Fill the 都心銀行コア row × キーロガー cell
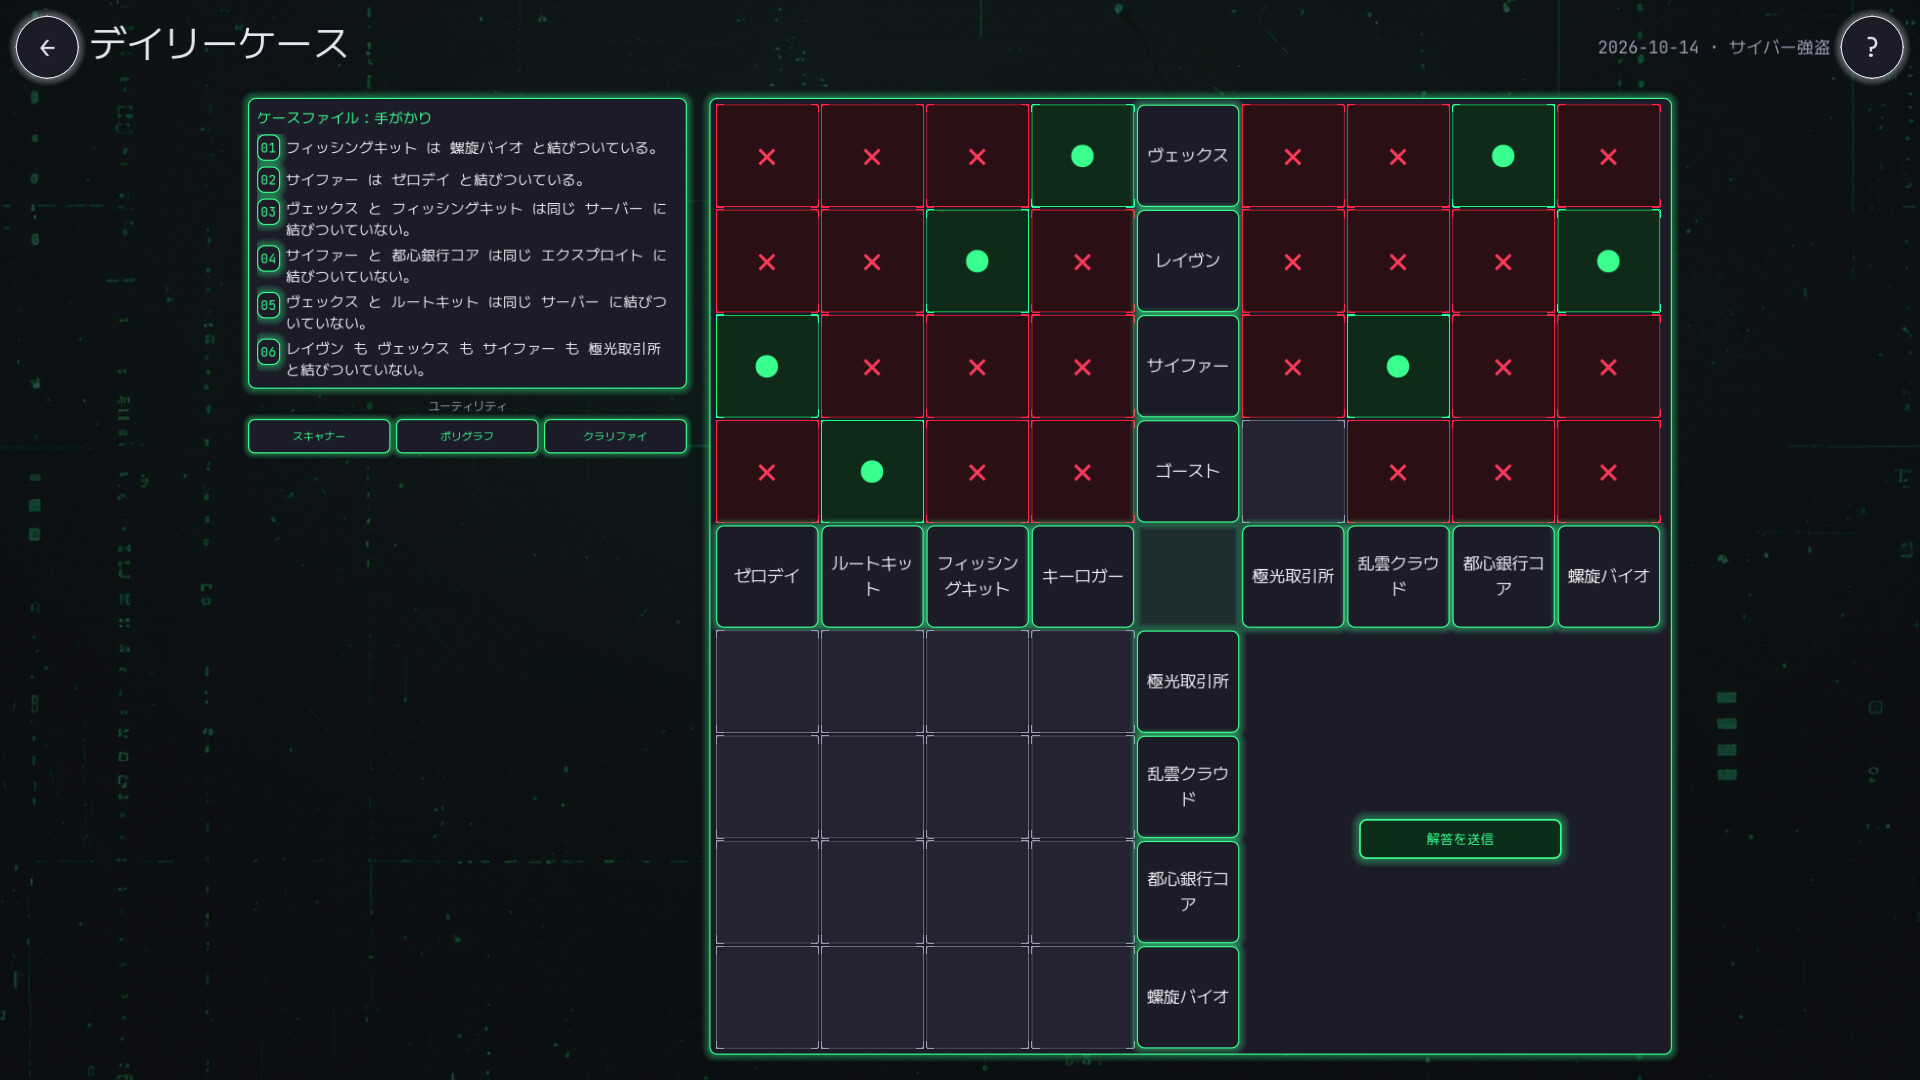Image resolution: width=1920 pixels, height=1080 pixels. [x=1082, y=891]
